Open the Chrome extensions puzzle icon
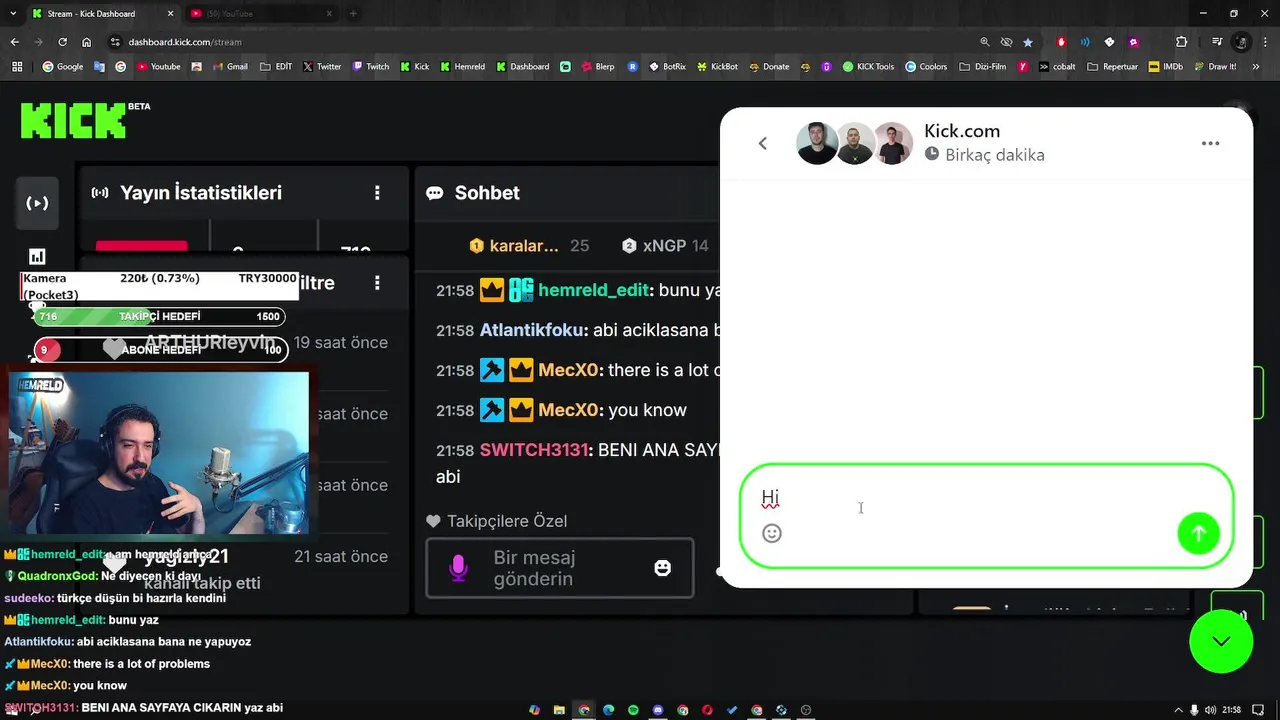Screen dimensions: 1280x720 1181,42
